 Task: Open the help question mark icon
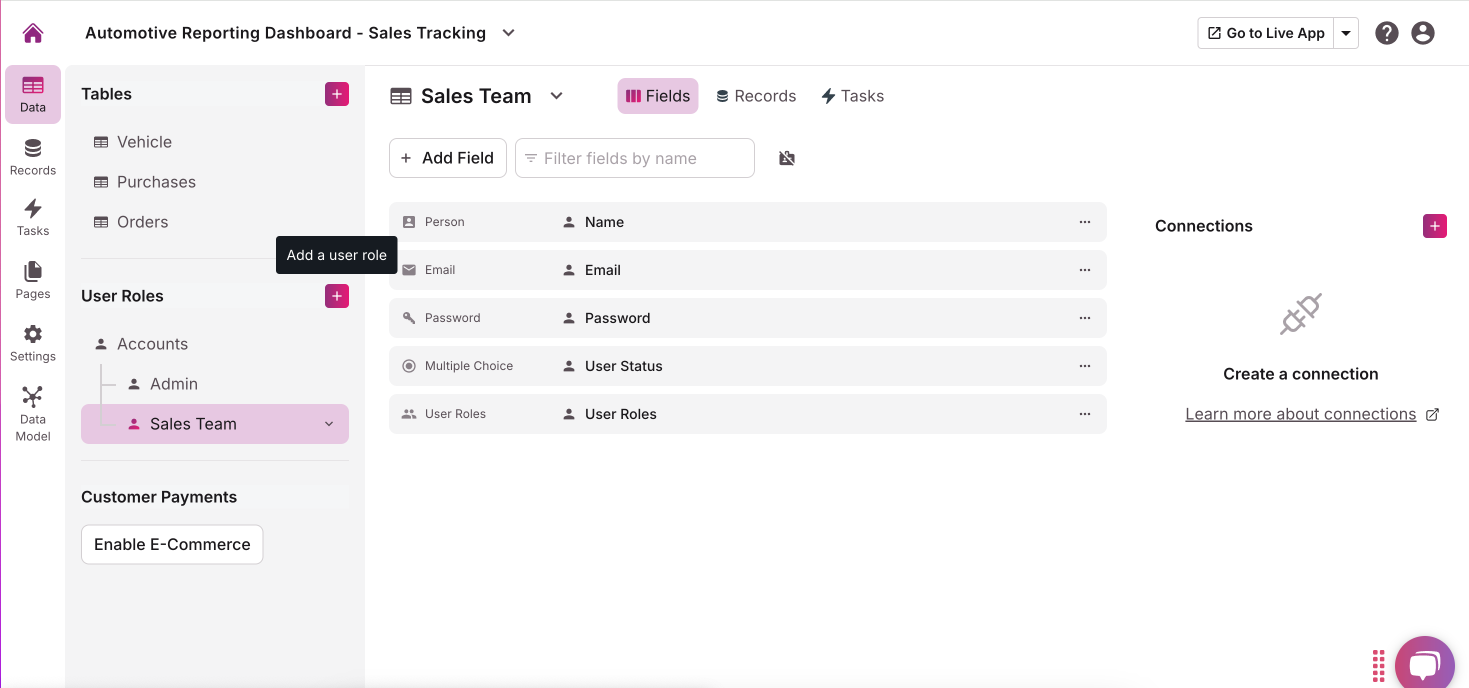pos(1386,33)
